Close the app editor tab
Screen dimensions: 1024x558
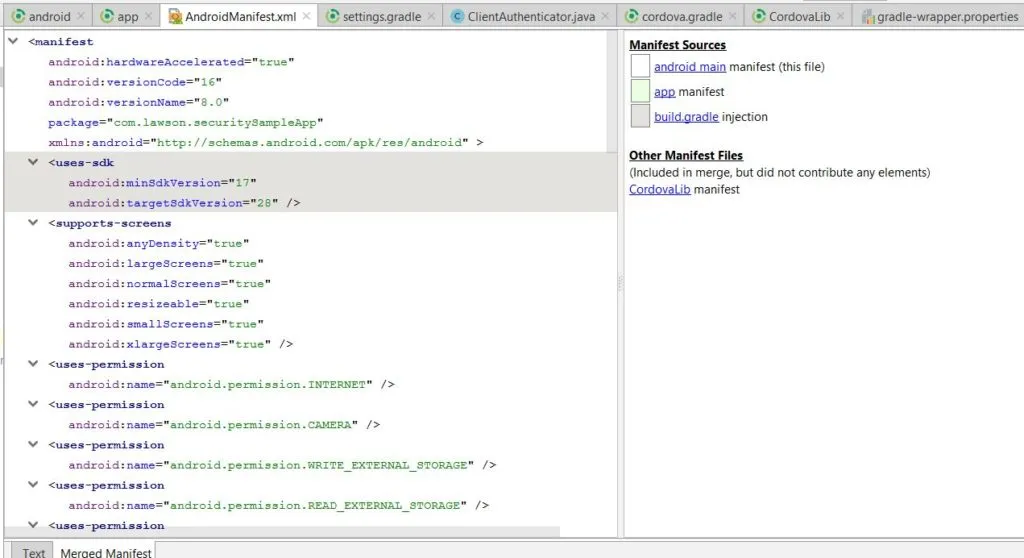pos(149,17)
